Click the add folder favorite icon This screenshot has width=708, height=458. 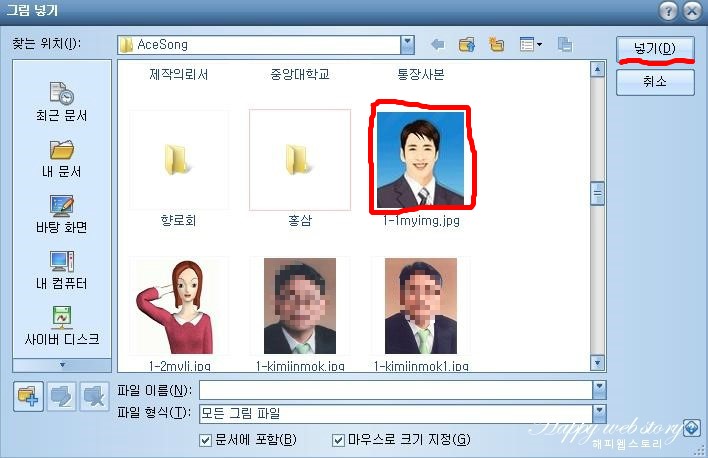point(28,397)
